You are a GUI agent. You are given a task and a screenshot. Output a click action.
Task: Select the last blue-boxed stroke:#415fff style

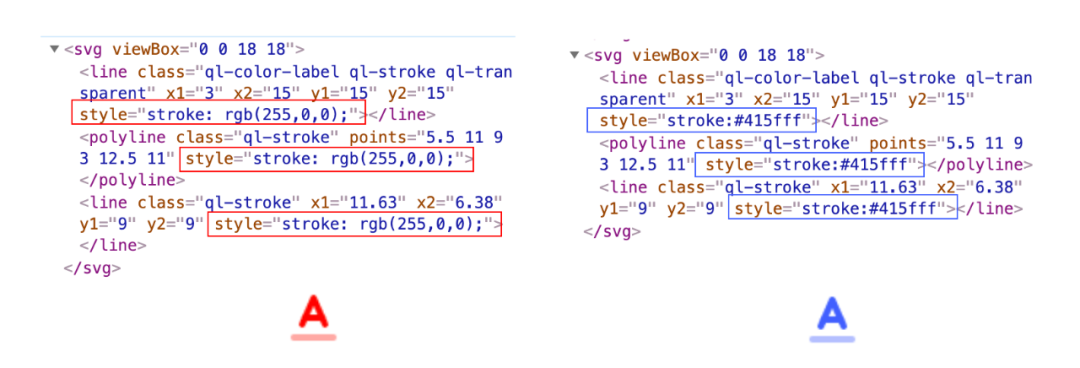click(x=843, y=208)
